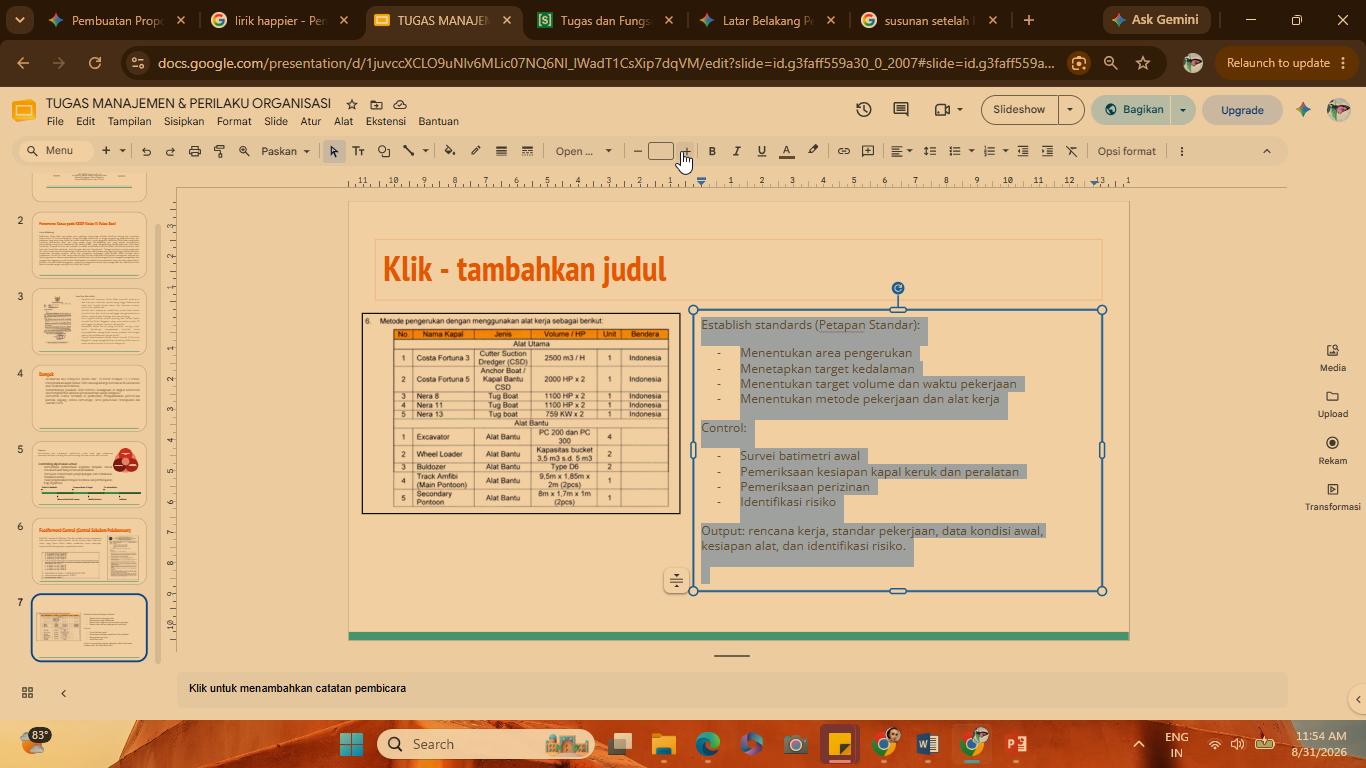
Task: Click the insert link icon
Action: (x=844, y=151)
